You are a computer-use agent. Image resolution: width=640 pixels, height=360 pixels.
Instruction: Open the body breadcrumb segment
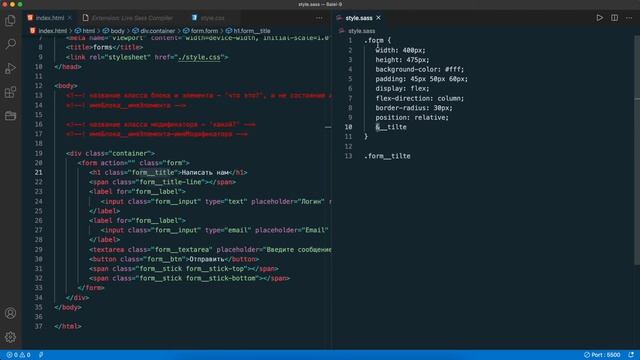117,31
